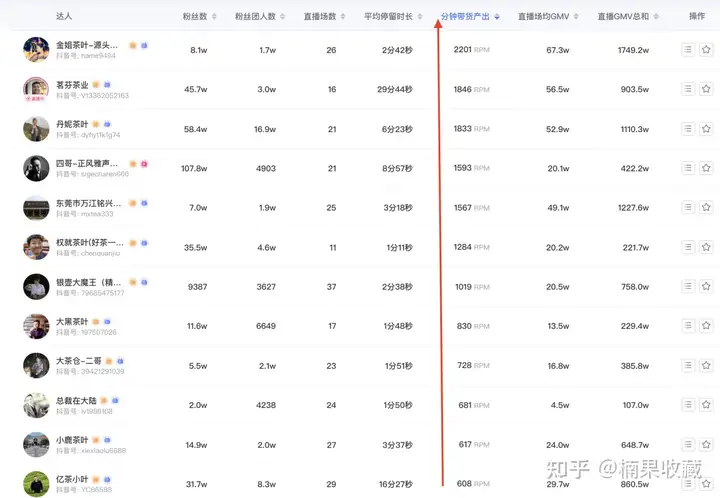Favorite 金姐茶叶 with the star icon

[x=706, y=49]
